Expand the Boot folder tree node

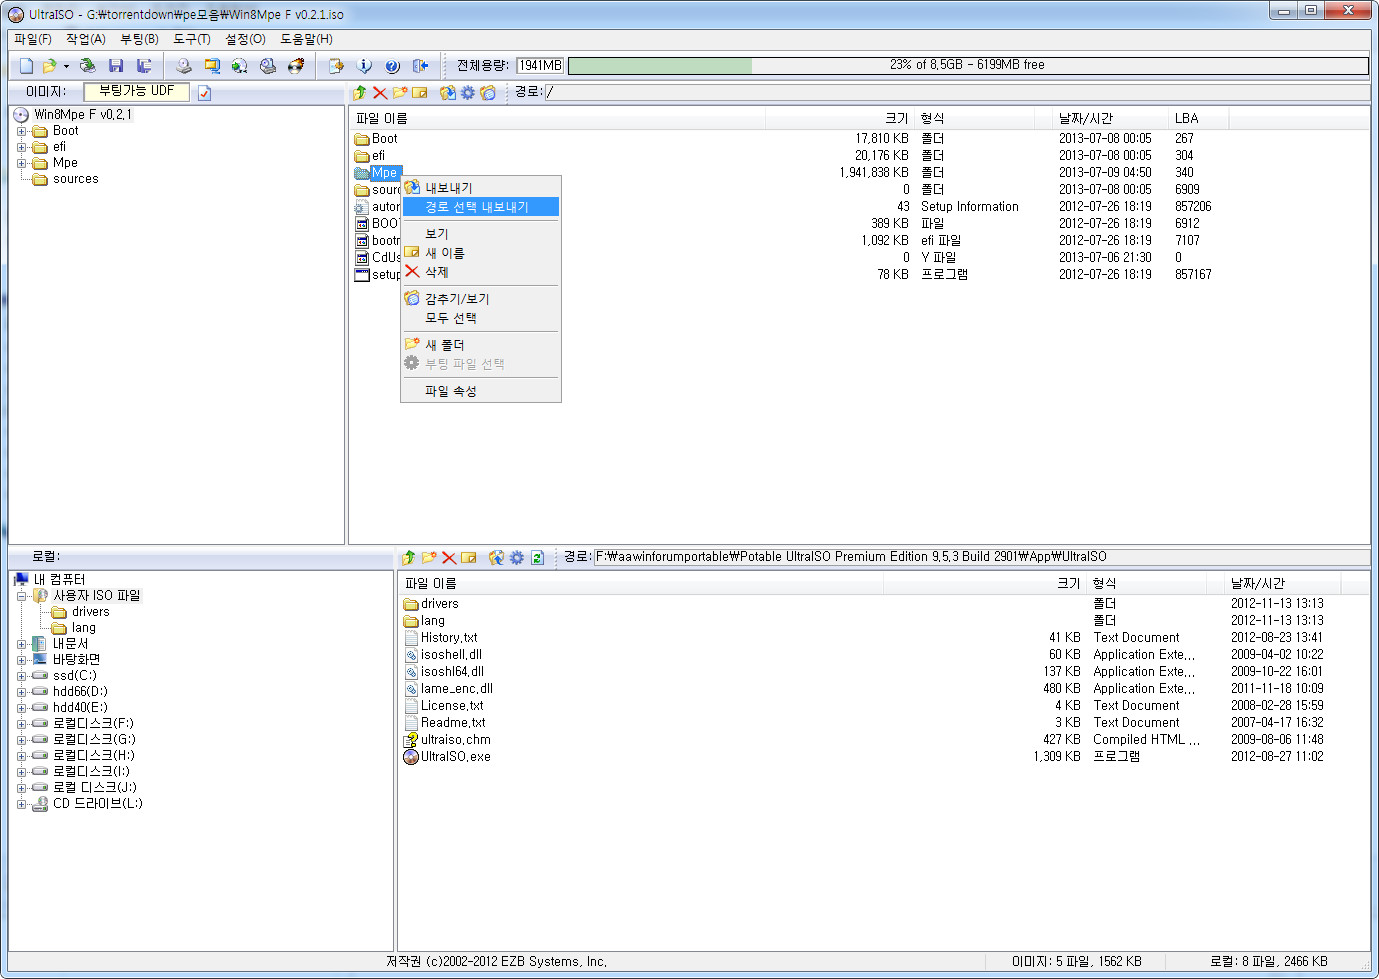[x=22, y=131]
